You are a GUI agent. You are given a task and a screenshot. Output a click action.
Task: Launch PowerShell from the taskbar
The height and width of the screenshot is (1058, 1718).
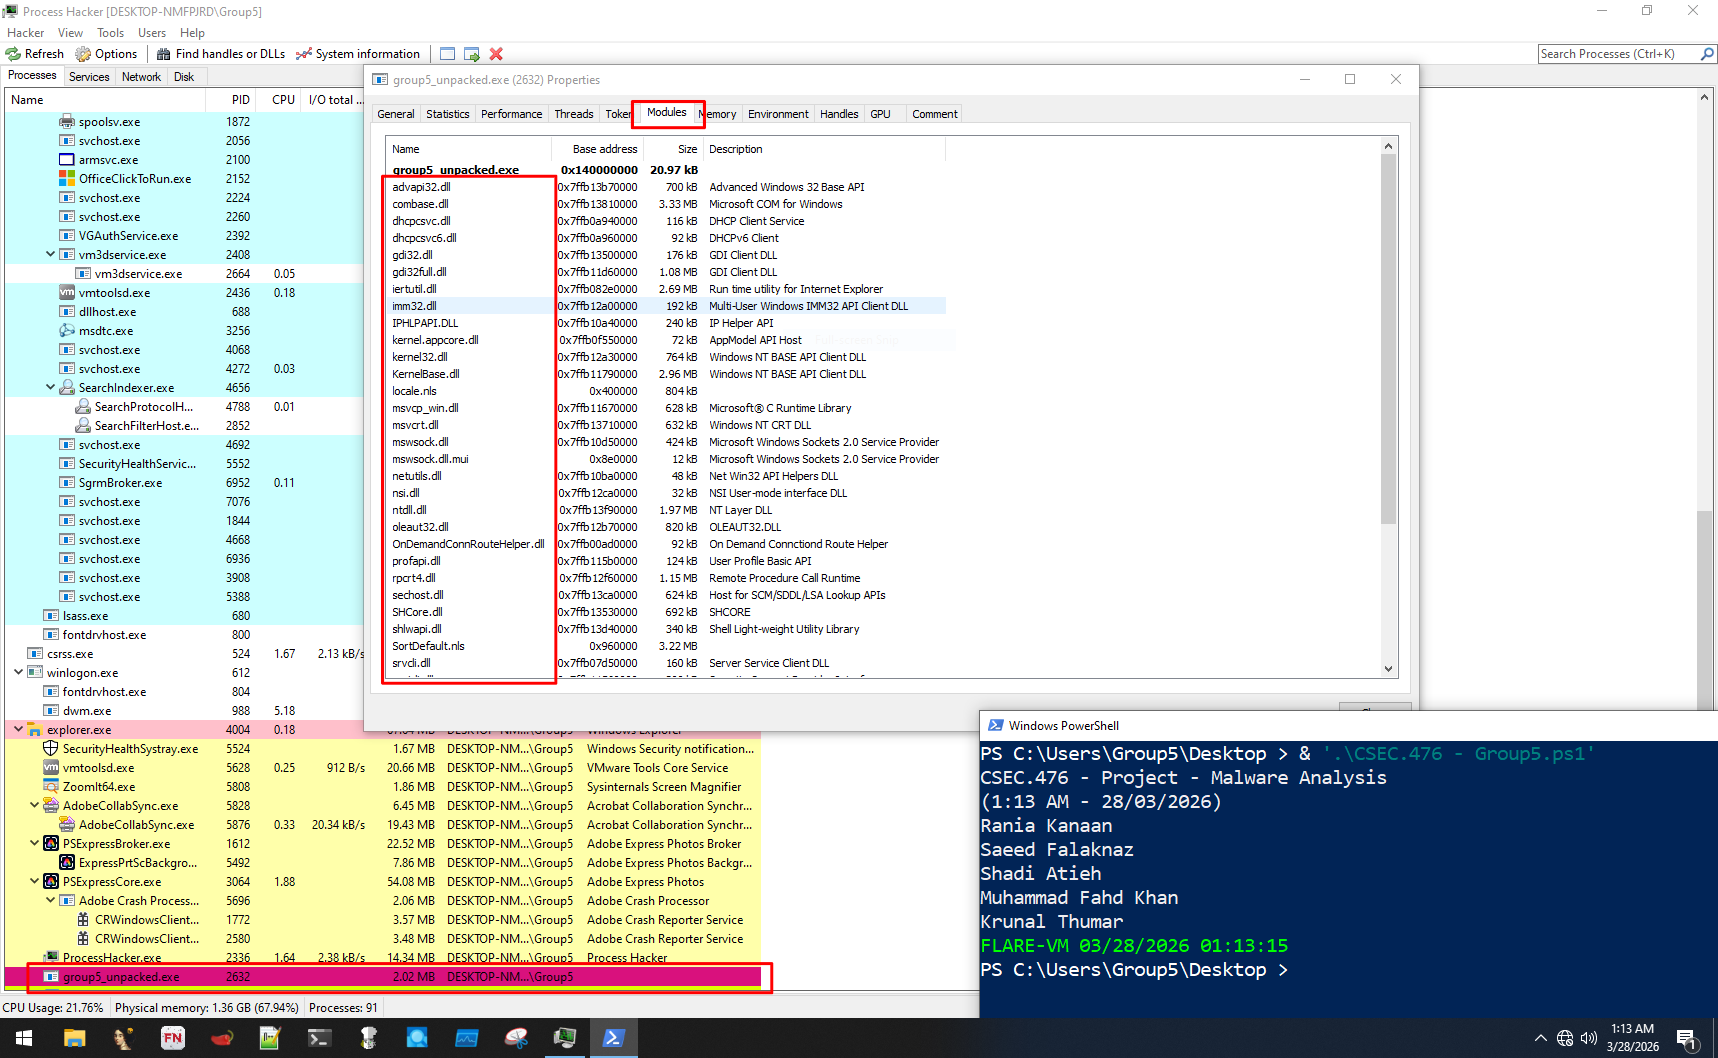[614, 1037]
